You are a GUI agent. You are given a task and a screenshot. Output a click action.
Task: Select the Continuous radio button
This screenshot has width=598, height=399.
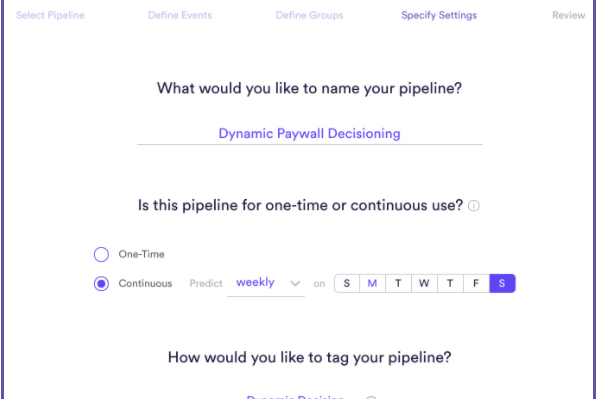(x=101, y=284)
